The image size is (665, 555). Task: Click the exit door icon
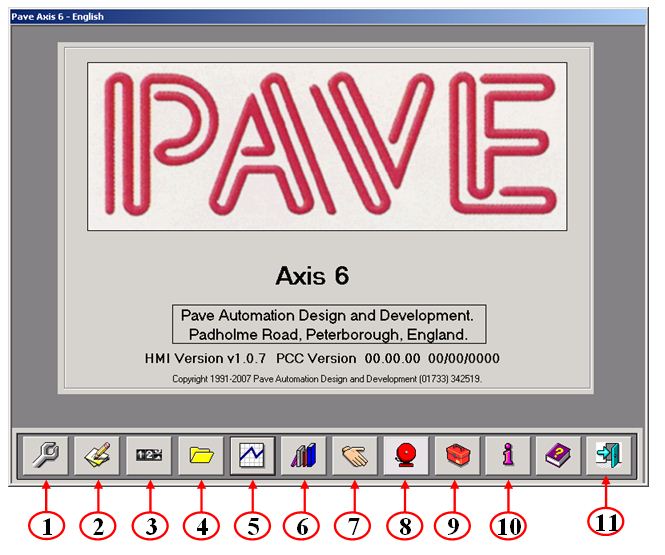pos(609,456)
